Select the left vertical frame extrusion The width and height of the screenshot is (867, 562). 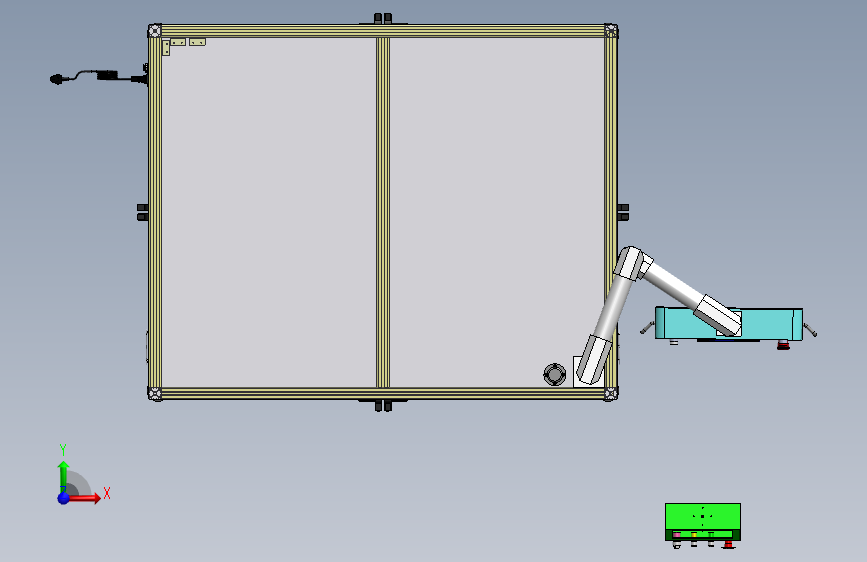click(155, 212)
